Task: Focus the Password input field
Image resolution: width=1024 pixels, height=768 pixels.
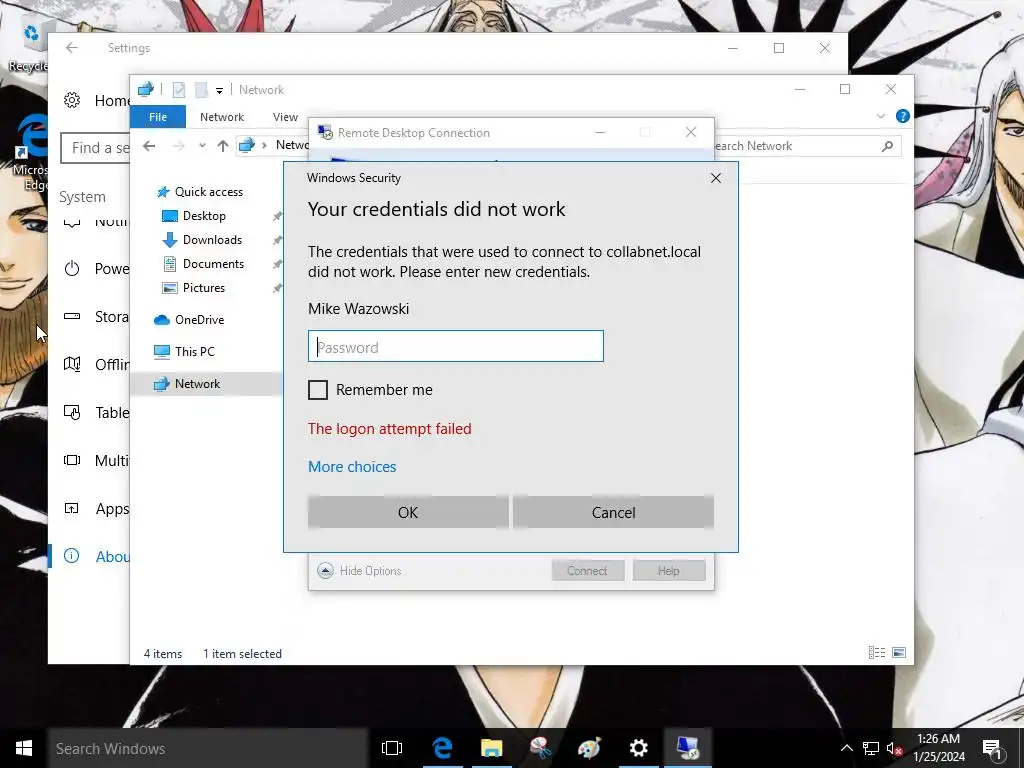Action: pos(456,346)
